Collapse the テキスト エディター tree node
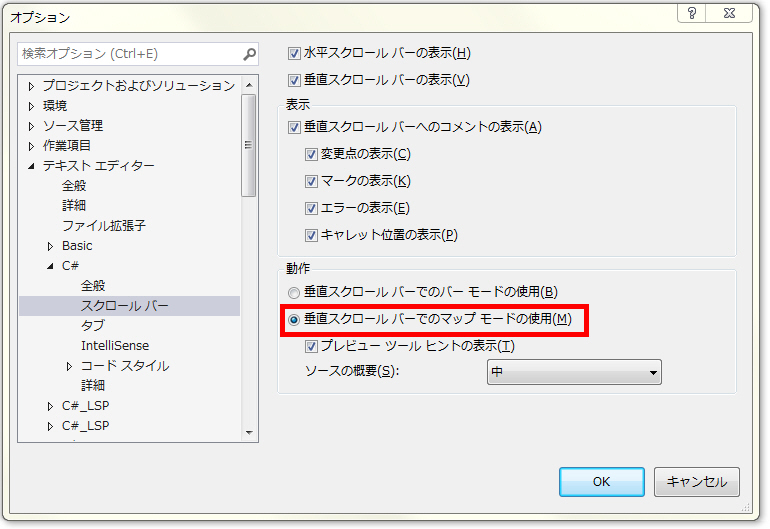This screenshot has width=770, height=529. click(31, 166)
